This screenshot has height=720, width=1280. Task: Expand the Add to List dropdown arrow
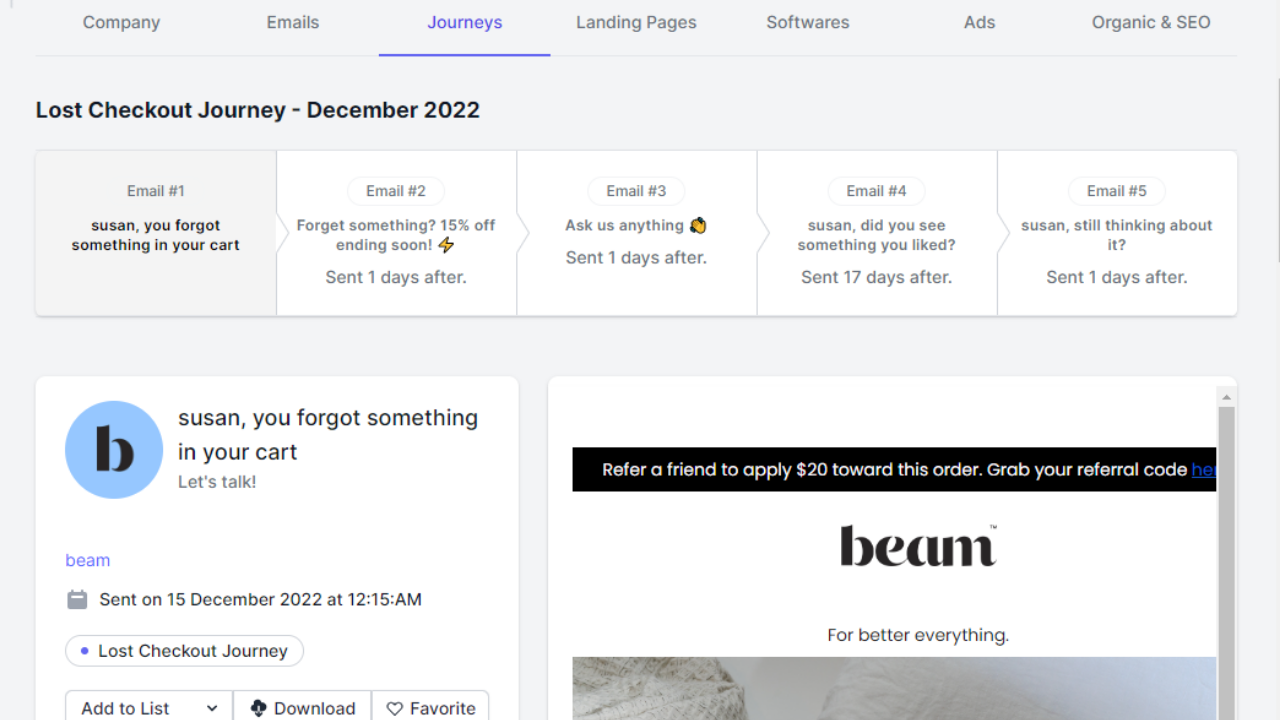pyautogui.click(x=212, y=708)
